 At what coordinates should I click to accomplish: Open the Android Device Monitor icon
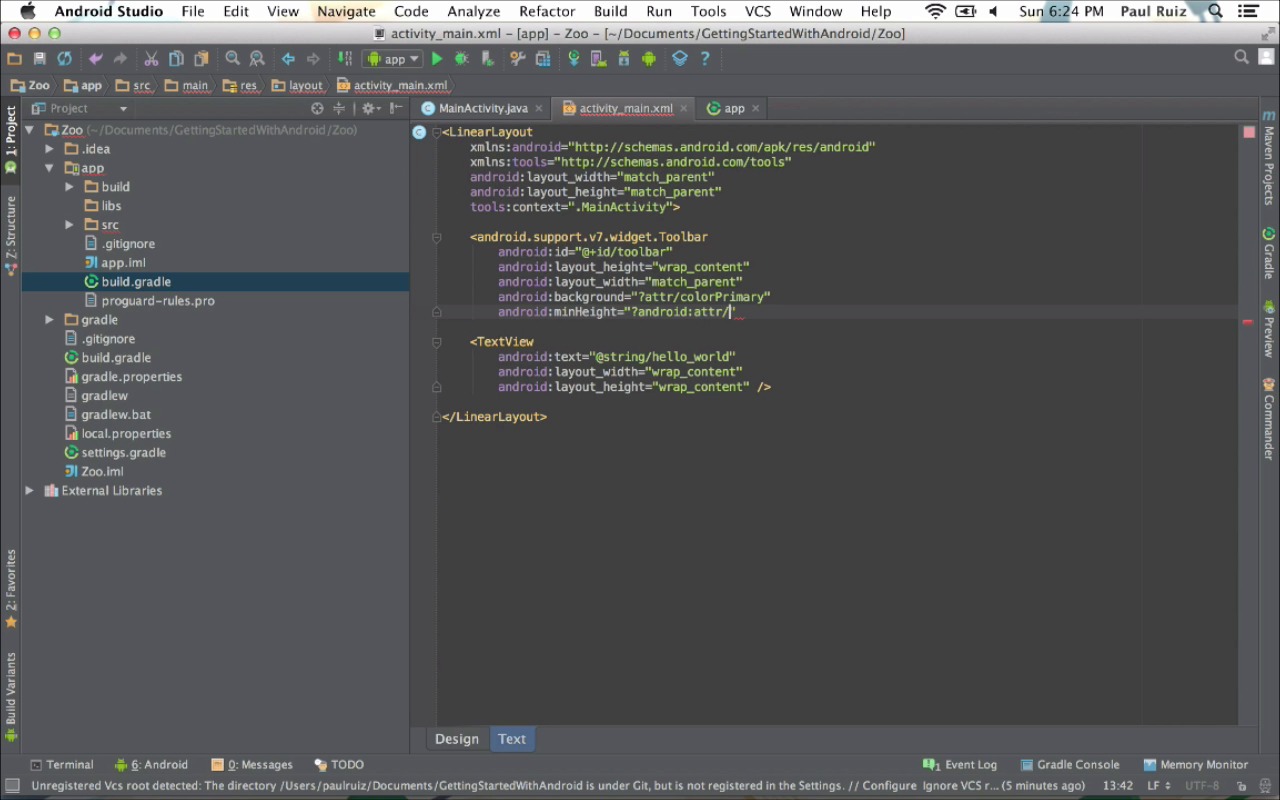(x=649, y=59)
